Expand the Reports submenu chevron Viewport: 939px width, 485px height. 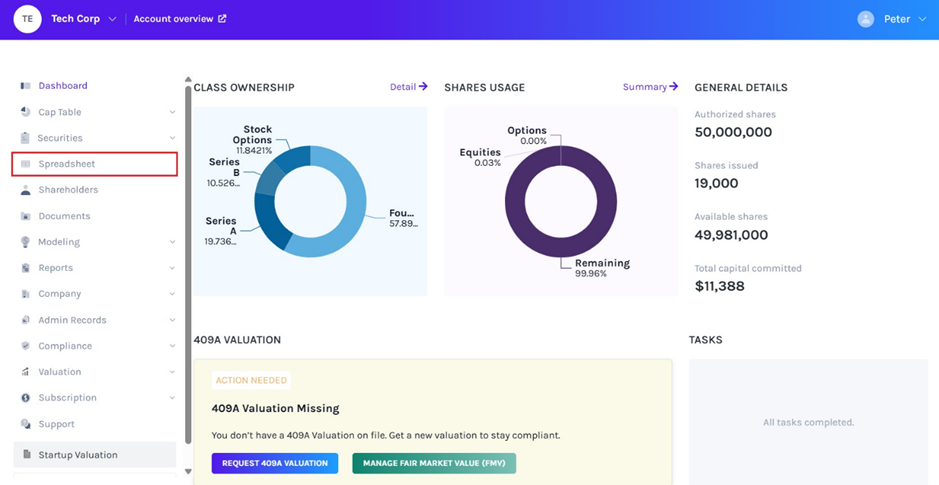[172, 268]
